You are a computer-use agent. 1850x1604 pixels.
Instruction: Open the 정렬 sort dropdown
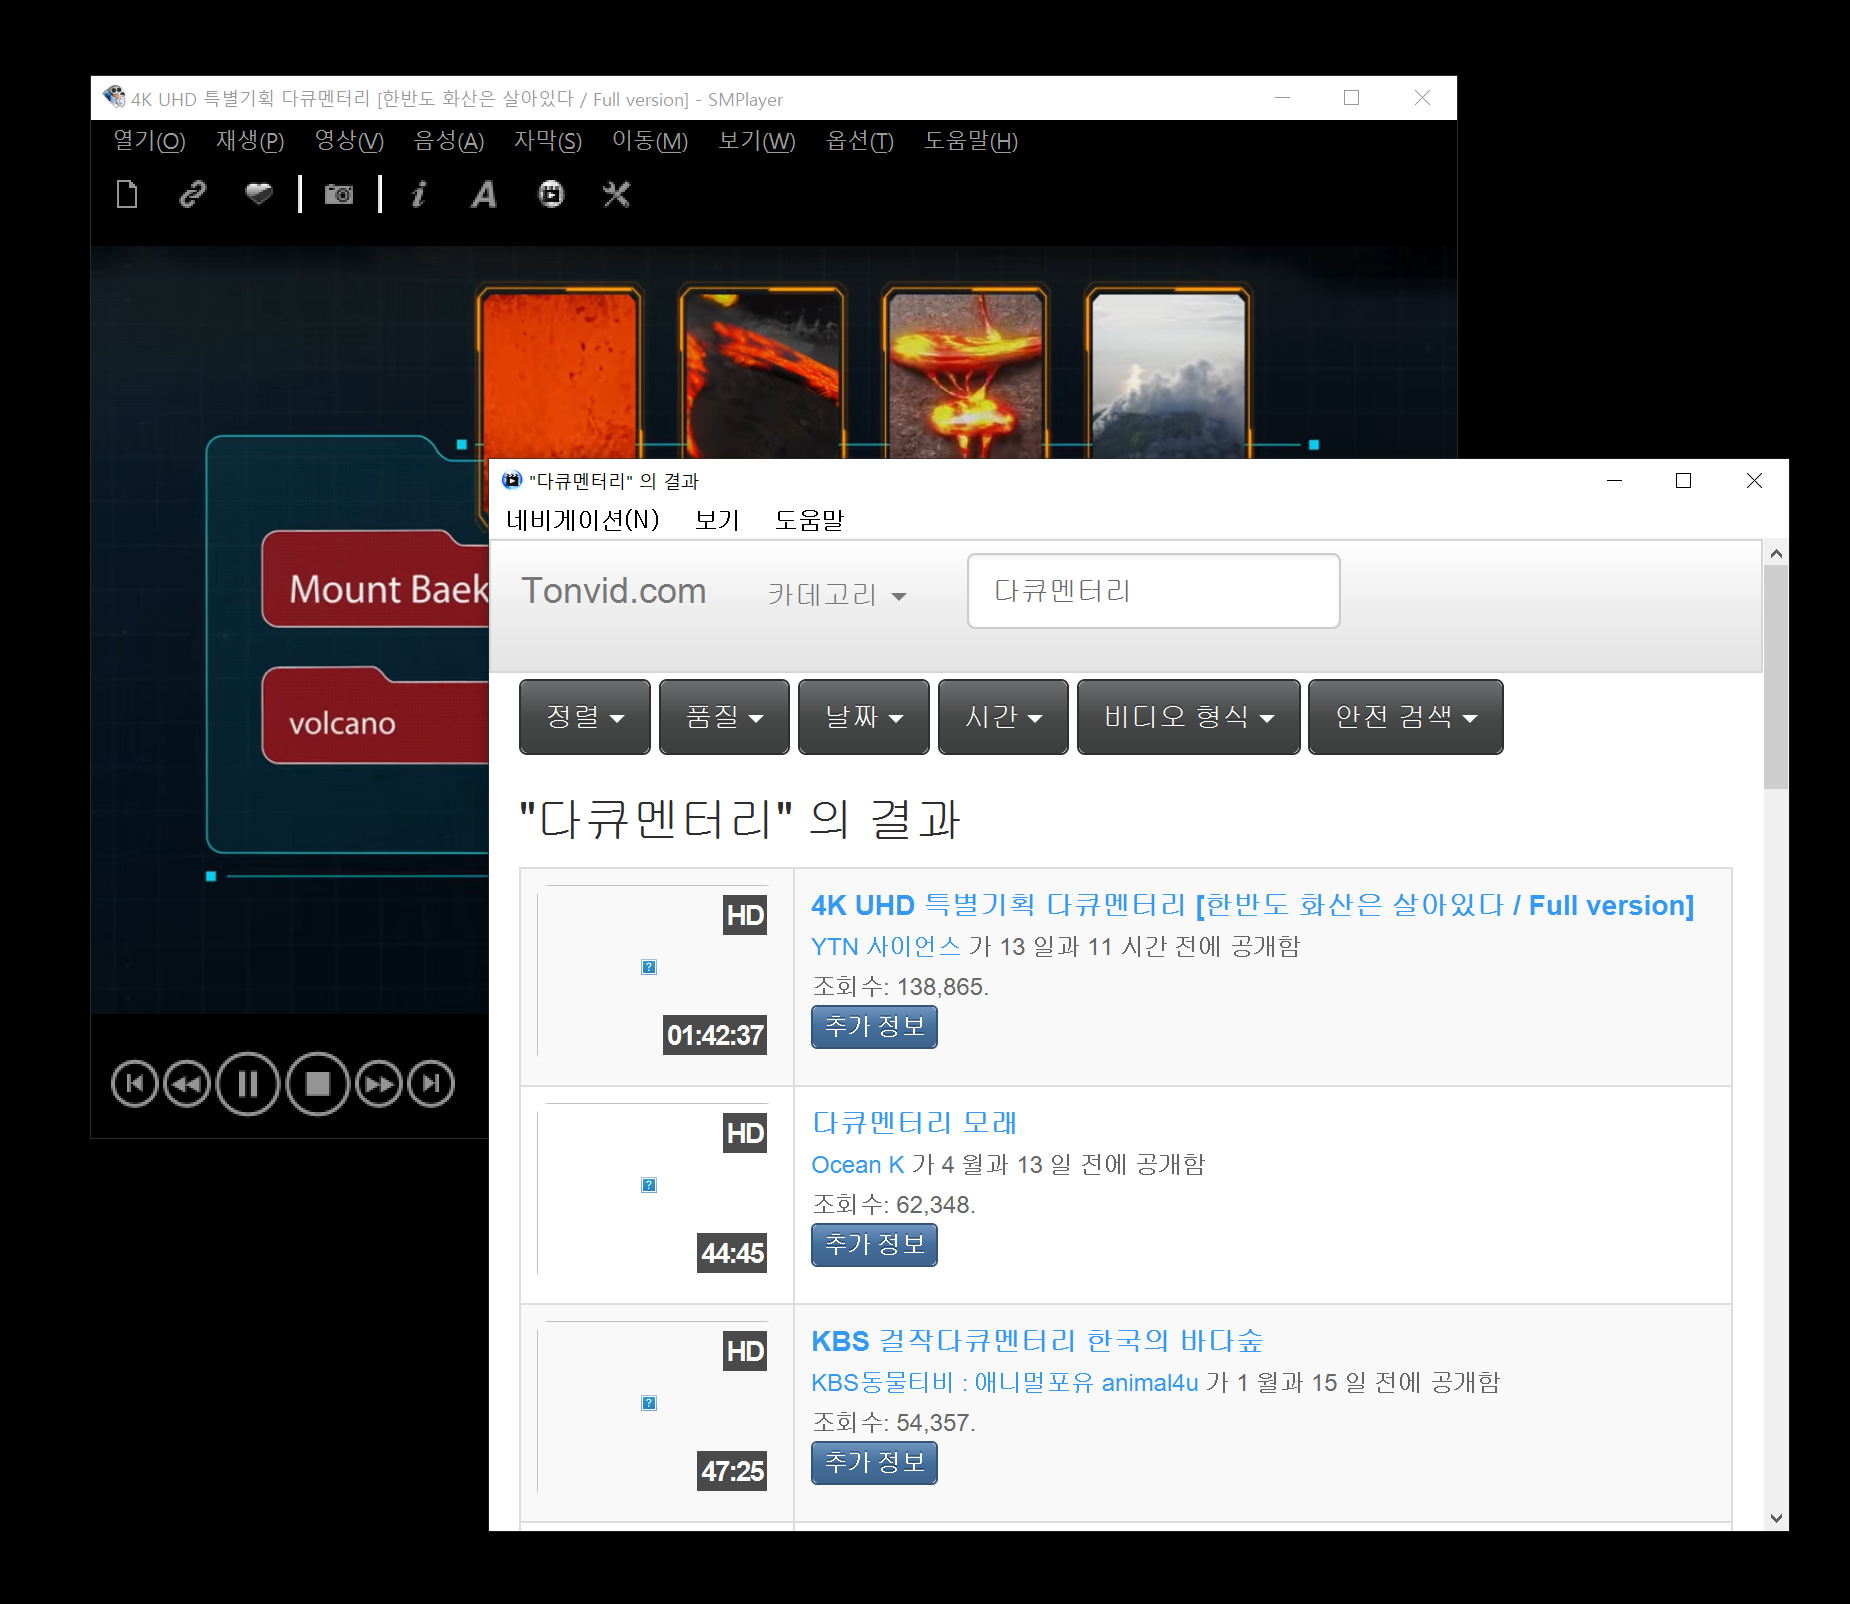point(584,717)
